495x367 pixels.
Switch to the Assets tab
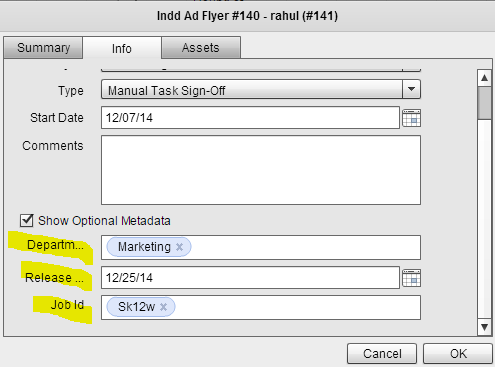[201, 48]
